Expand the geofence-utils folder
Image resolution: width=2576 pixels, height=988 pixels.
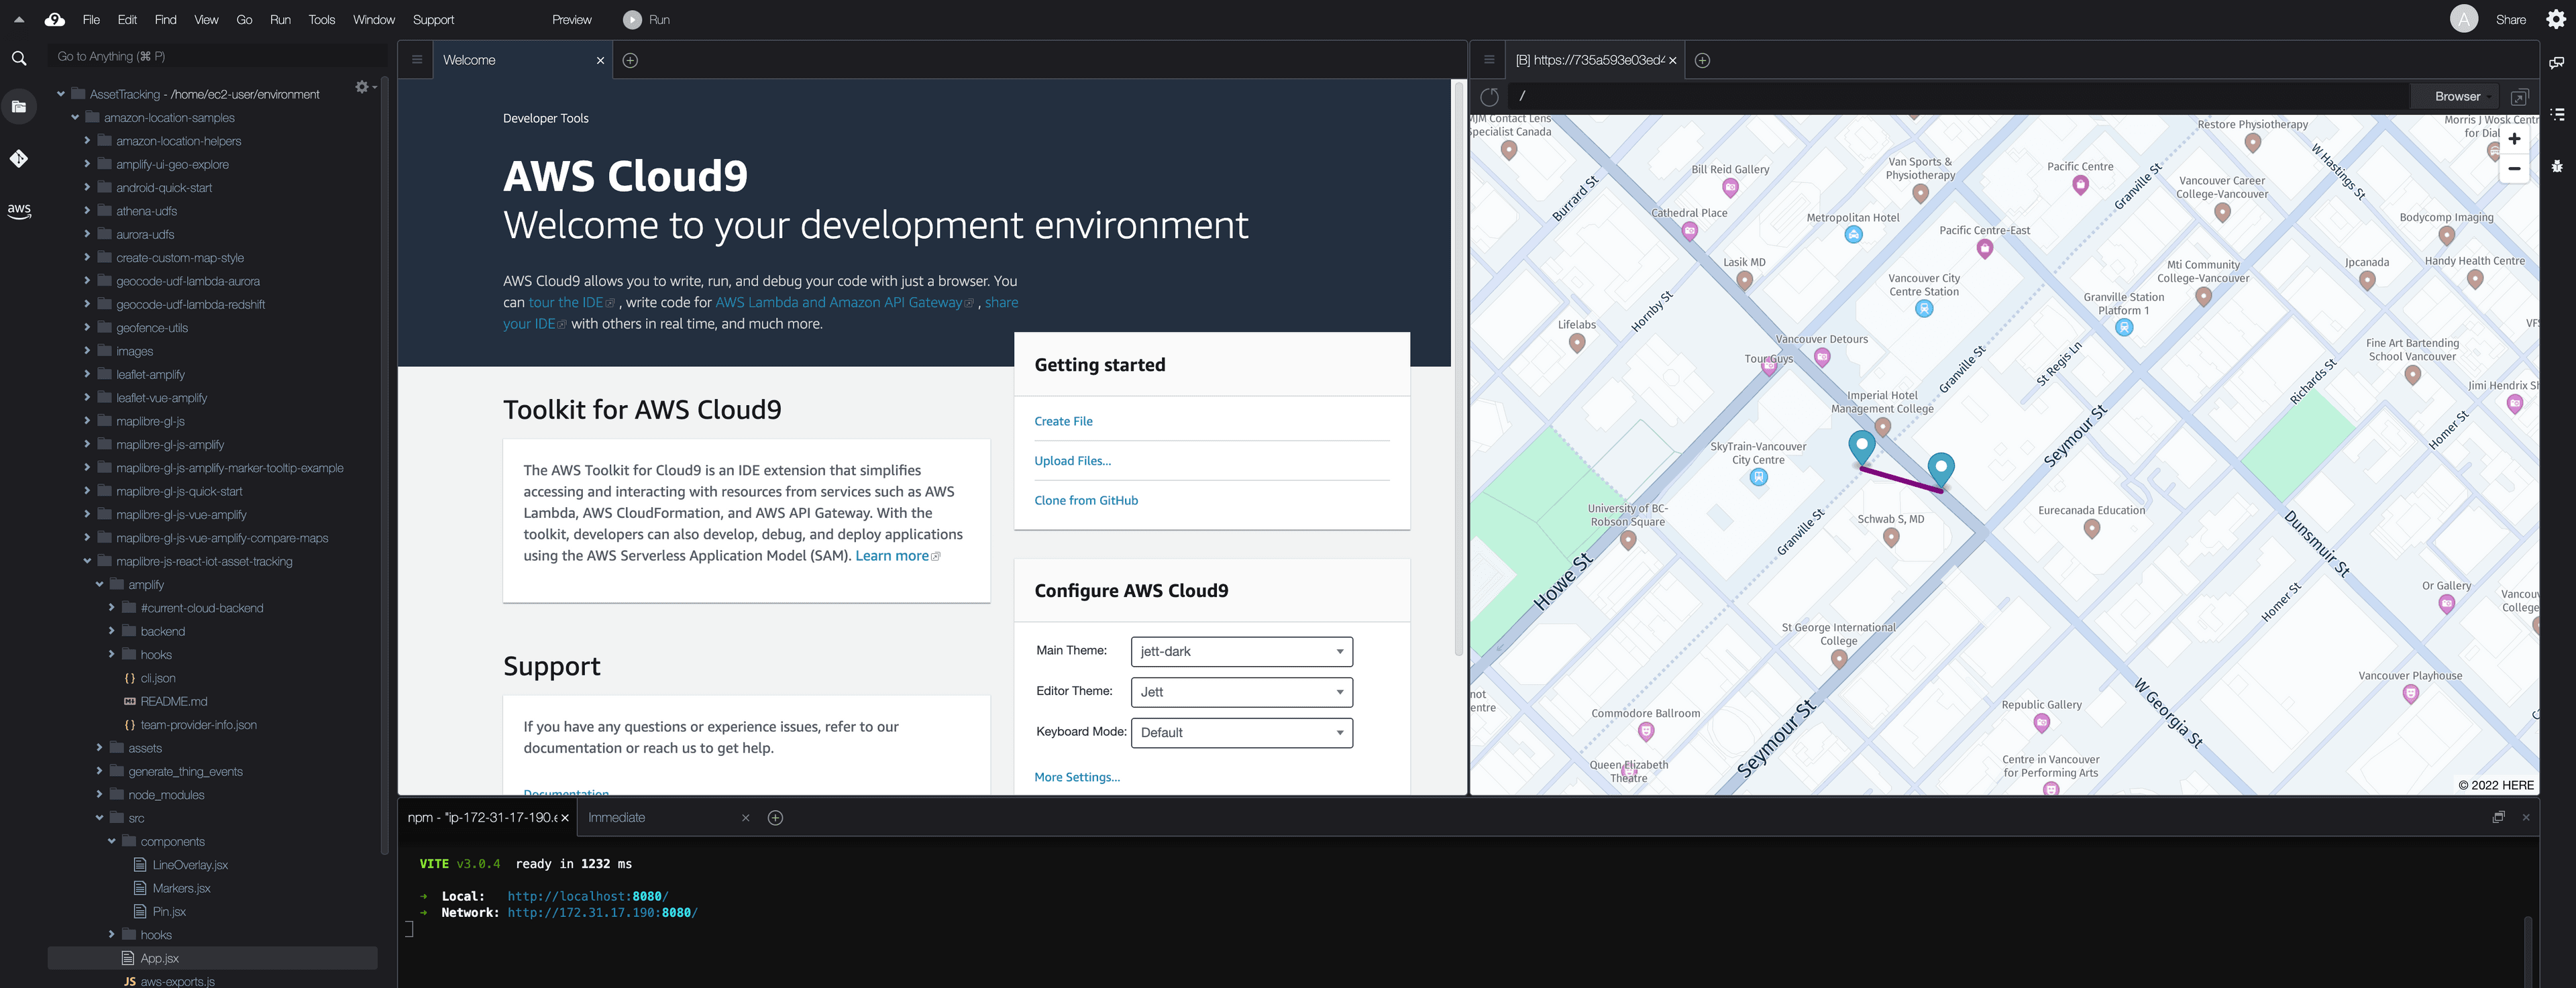tap(87, 328)
